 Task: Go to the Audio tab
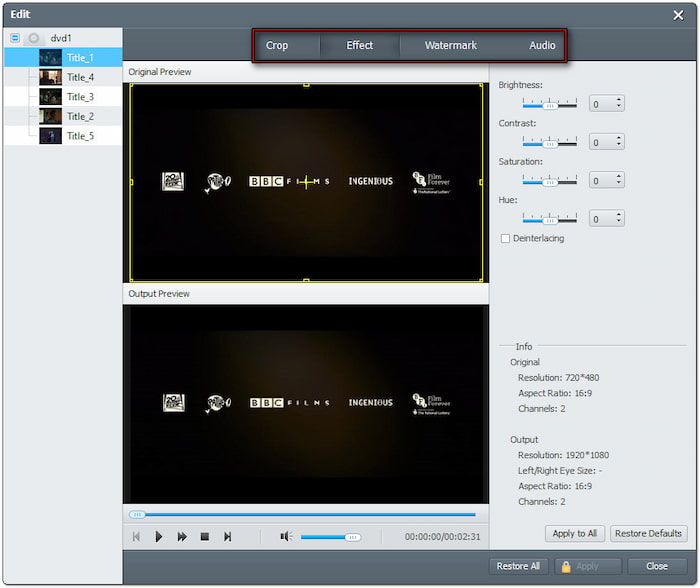coord(542,46)
